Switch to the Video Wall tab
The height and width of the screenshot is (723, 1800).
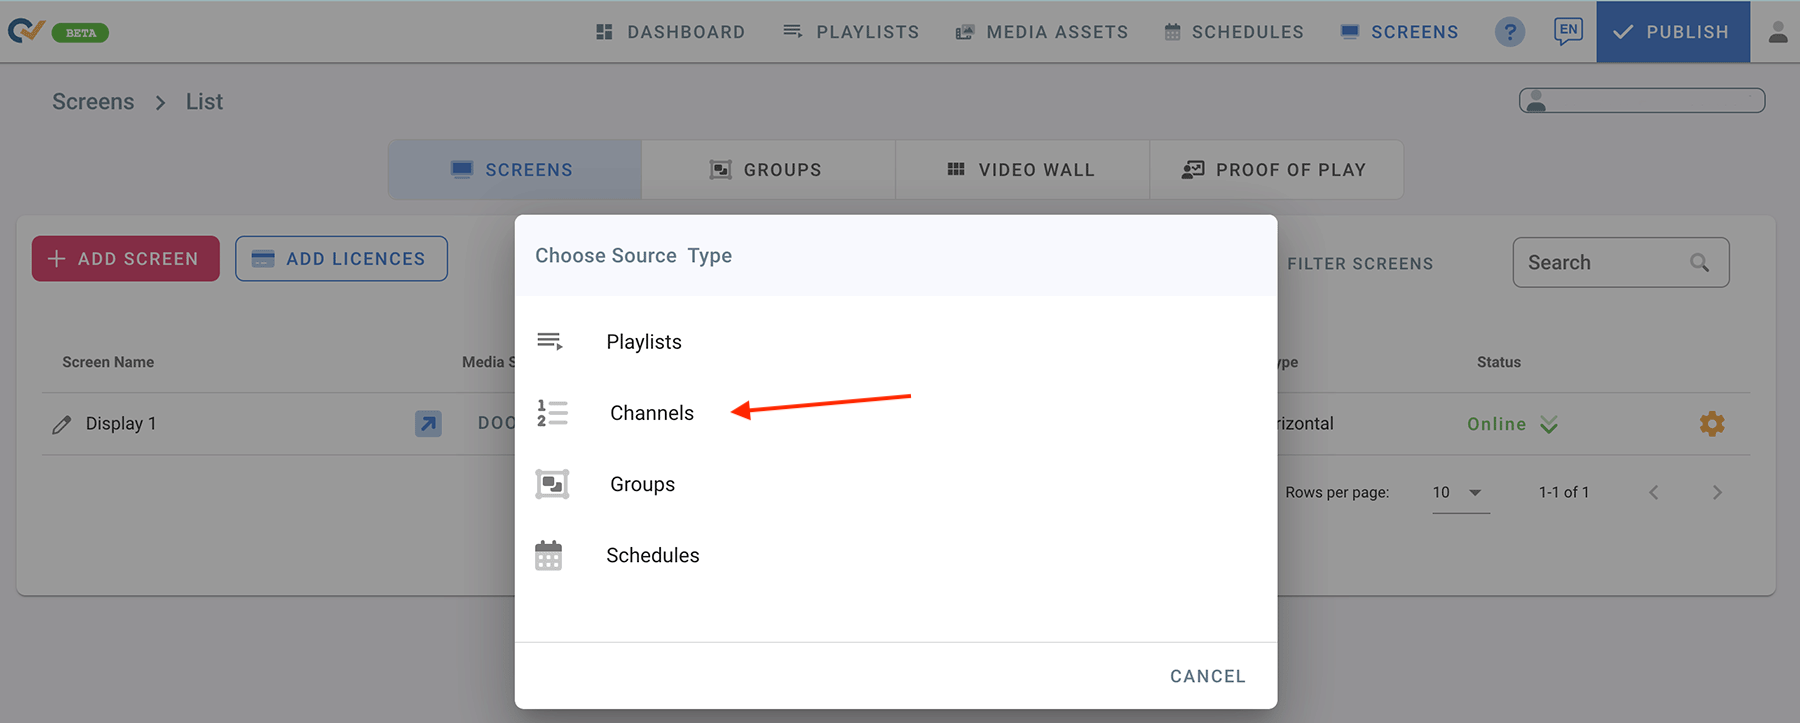(x=1021, y=170)
